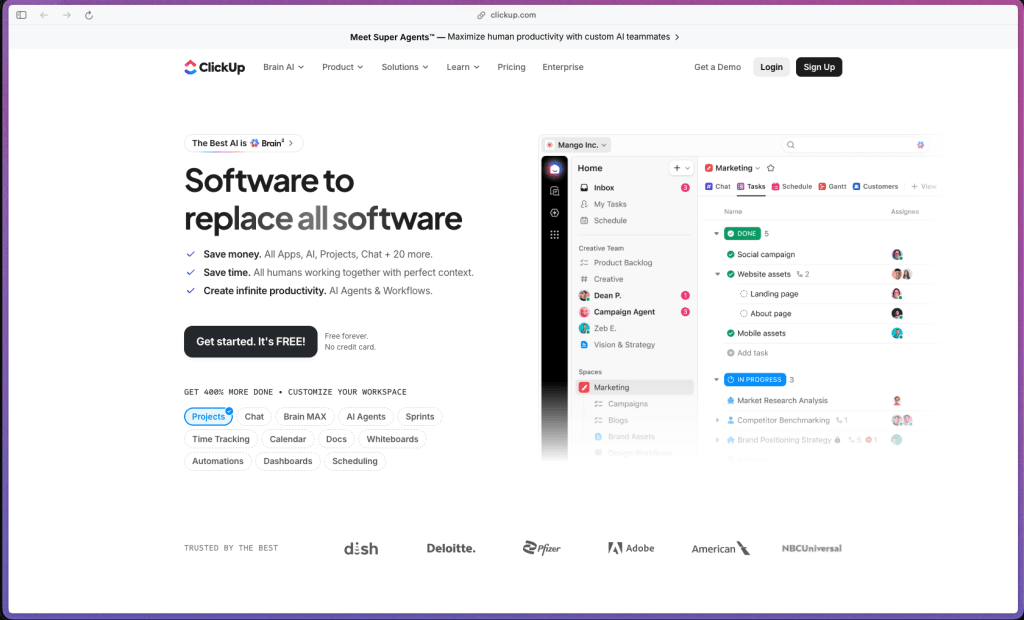Click assignee avatar for Social campaign
Screen dimensions: 1024x620
pyautogui.click(x=897, y=254)
